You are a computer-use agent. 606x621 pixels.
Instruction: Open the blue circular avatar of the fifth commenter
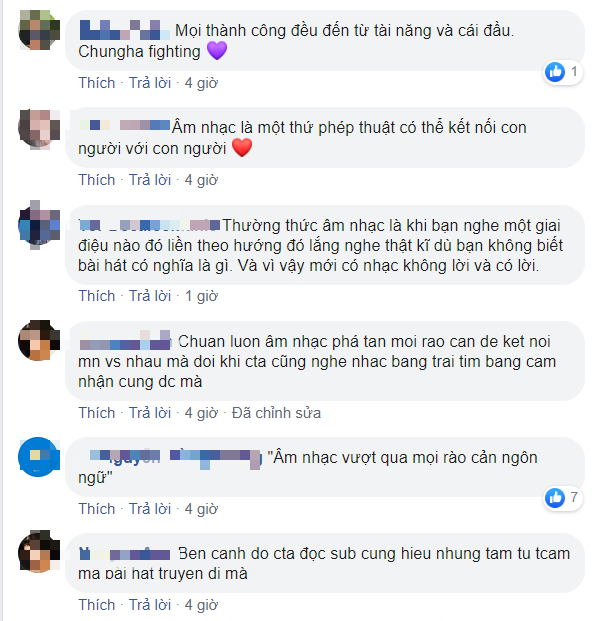[x=39, y=457]
